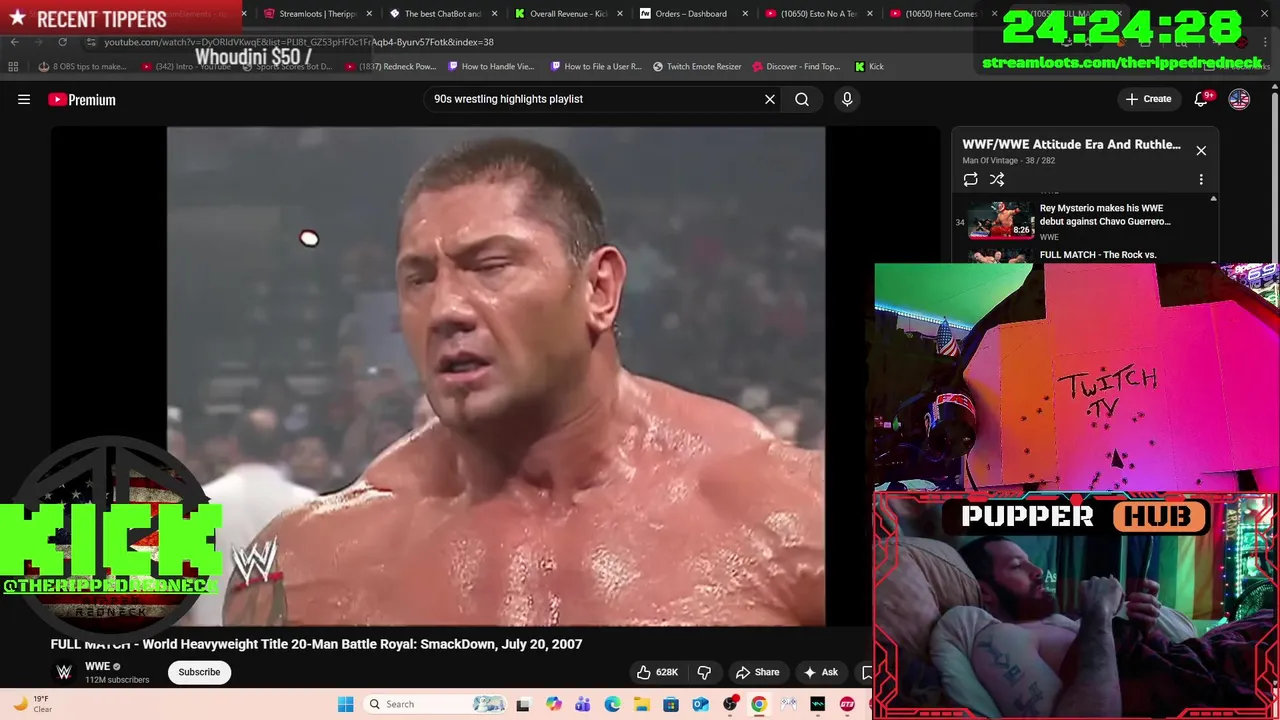Switch to OBS Studio on the taskbar
The width and height of the screenshot is (1280, 720).
pyautogui.click(x=730, y=704)
